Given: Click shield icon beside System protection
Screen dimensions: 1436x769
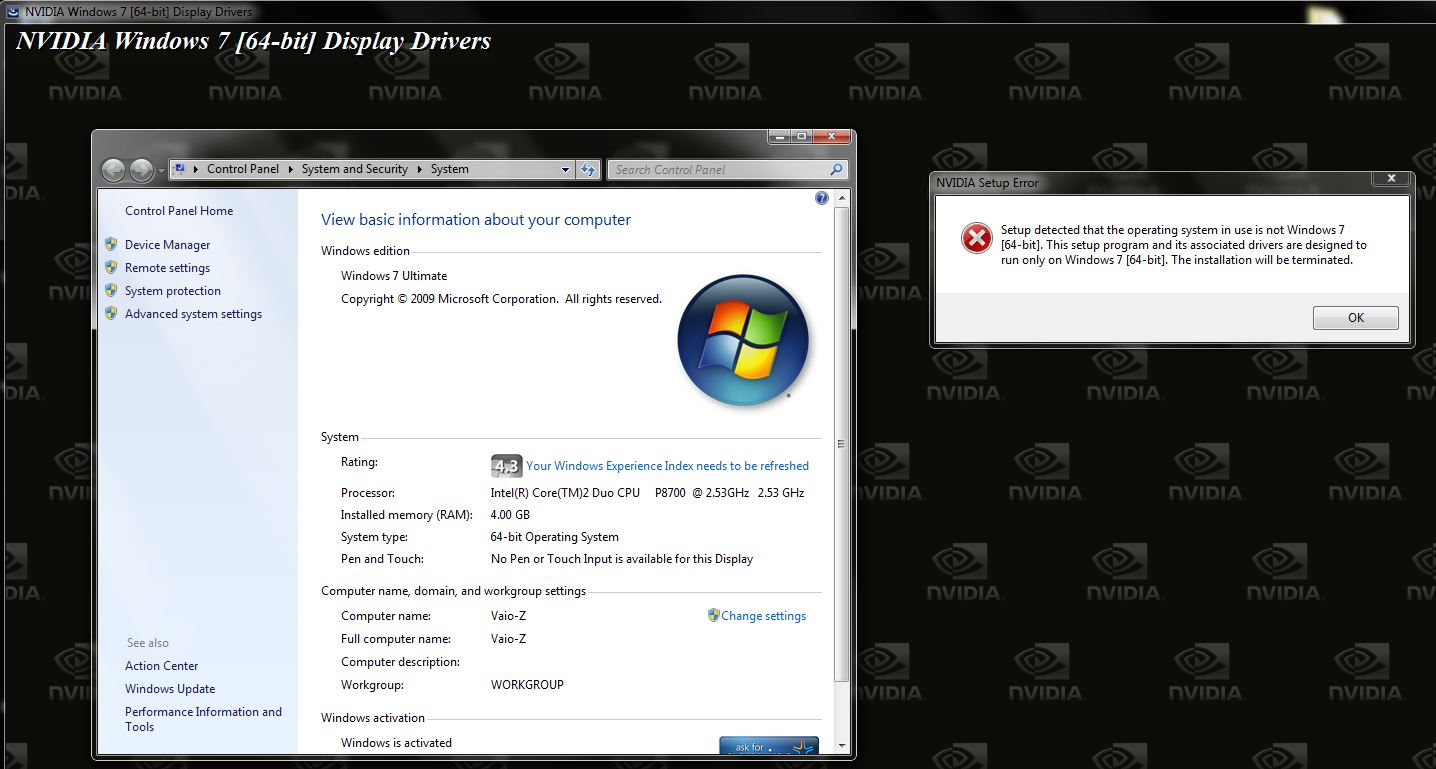Looking at the screenshot, I should click(111, 290).
